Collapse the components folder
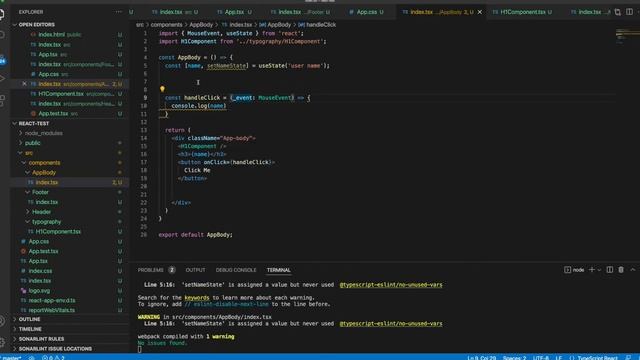The height and width of the screenshot is (360, 640). click(44, 162)
